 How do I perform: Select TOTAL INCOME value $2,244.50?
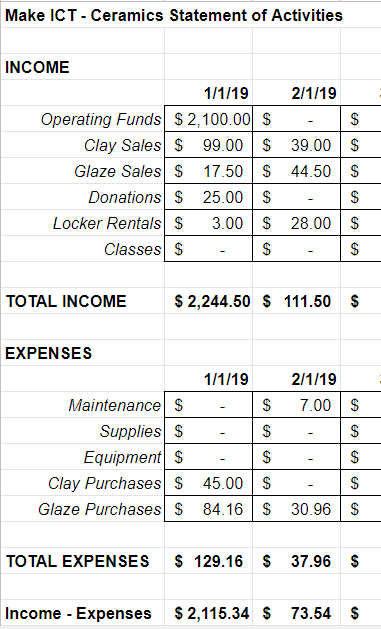(x=209, y=301)
